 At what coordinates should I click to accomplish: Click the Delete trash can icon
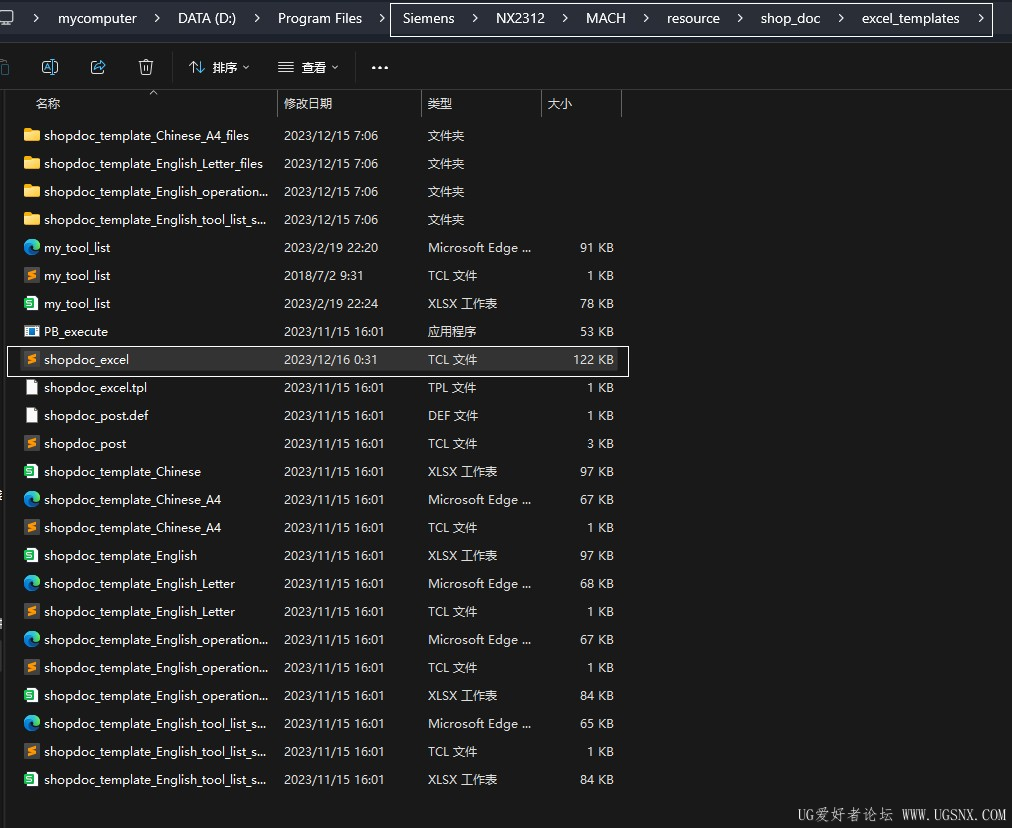pos(146,67)
